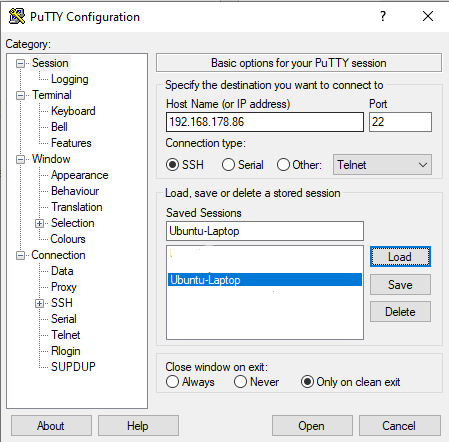Choose the Serial connection type option
Image resolution: width=449 pixels, height=442 pixels.
pos(228,165)
